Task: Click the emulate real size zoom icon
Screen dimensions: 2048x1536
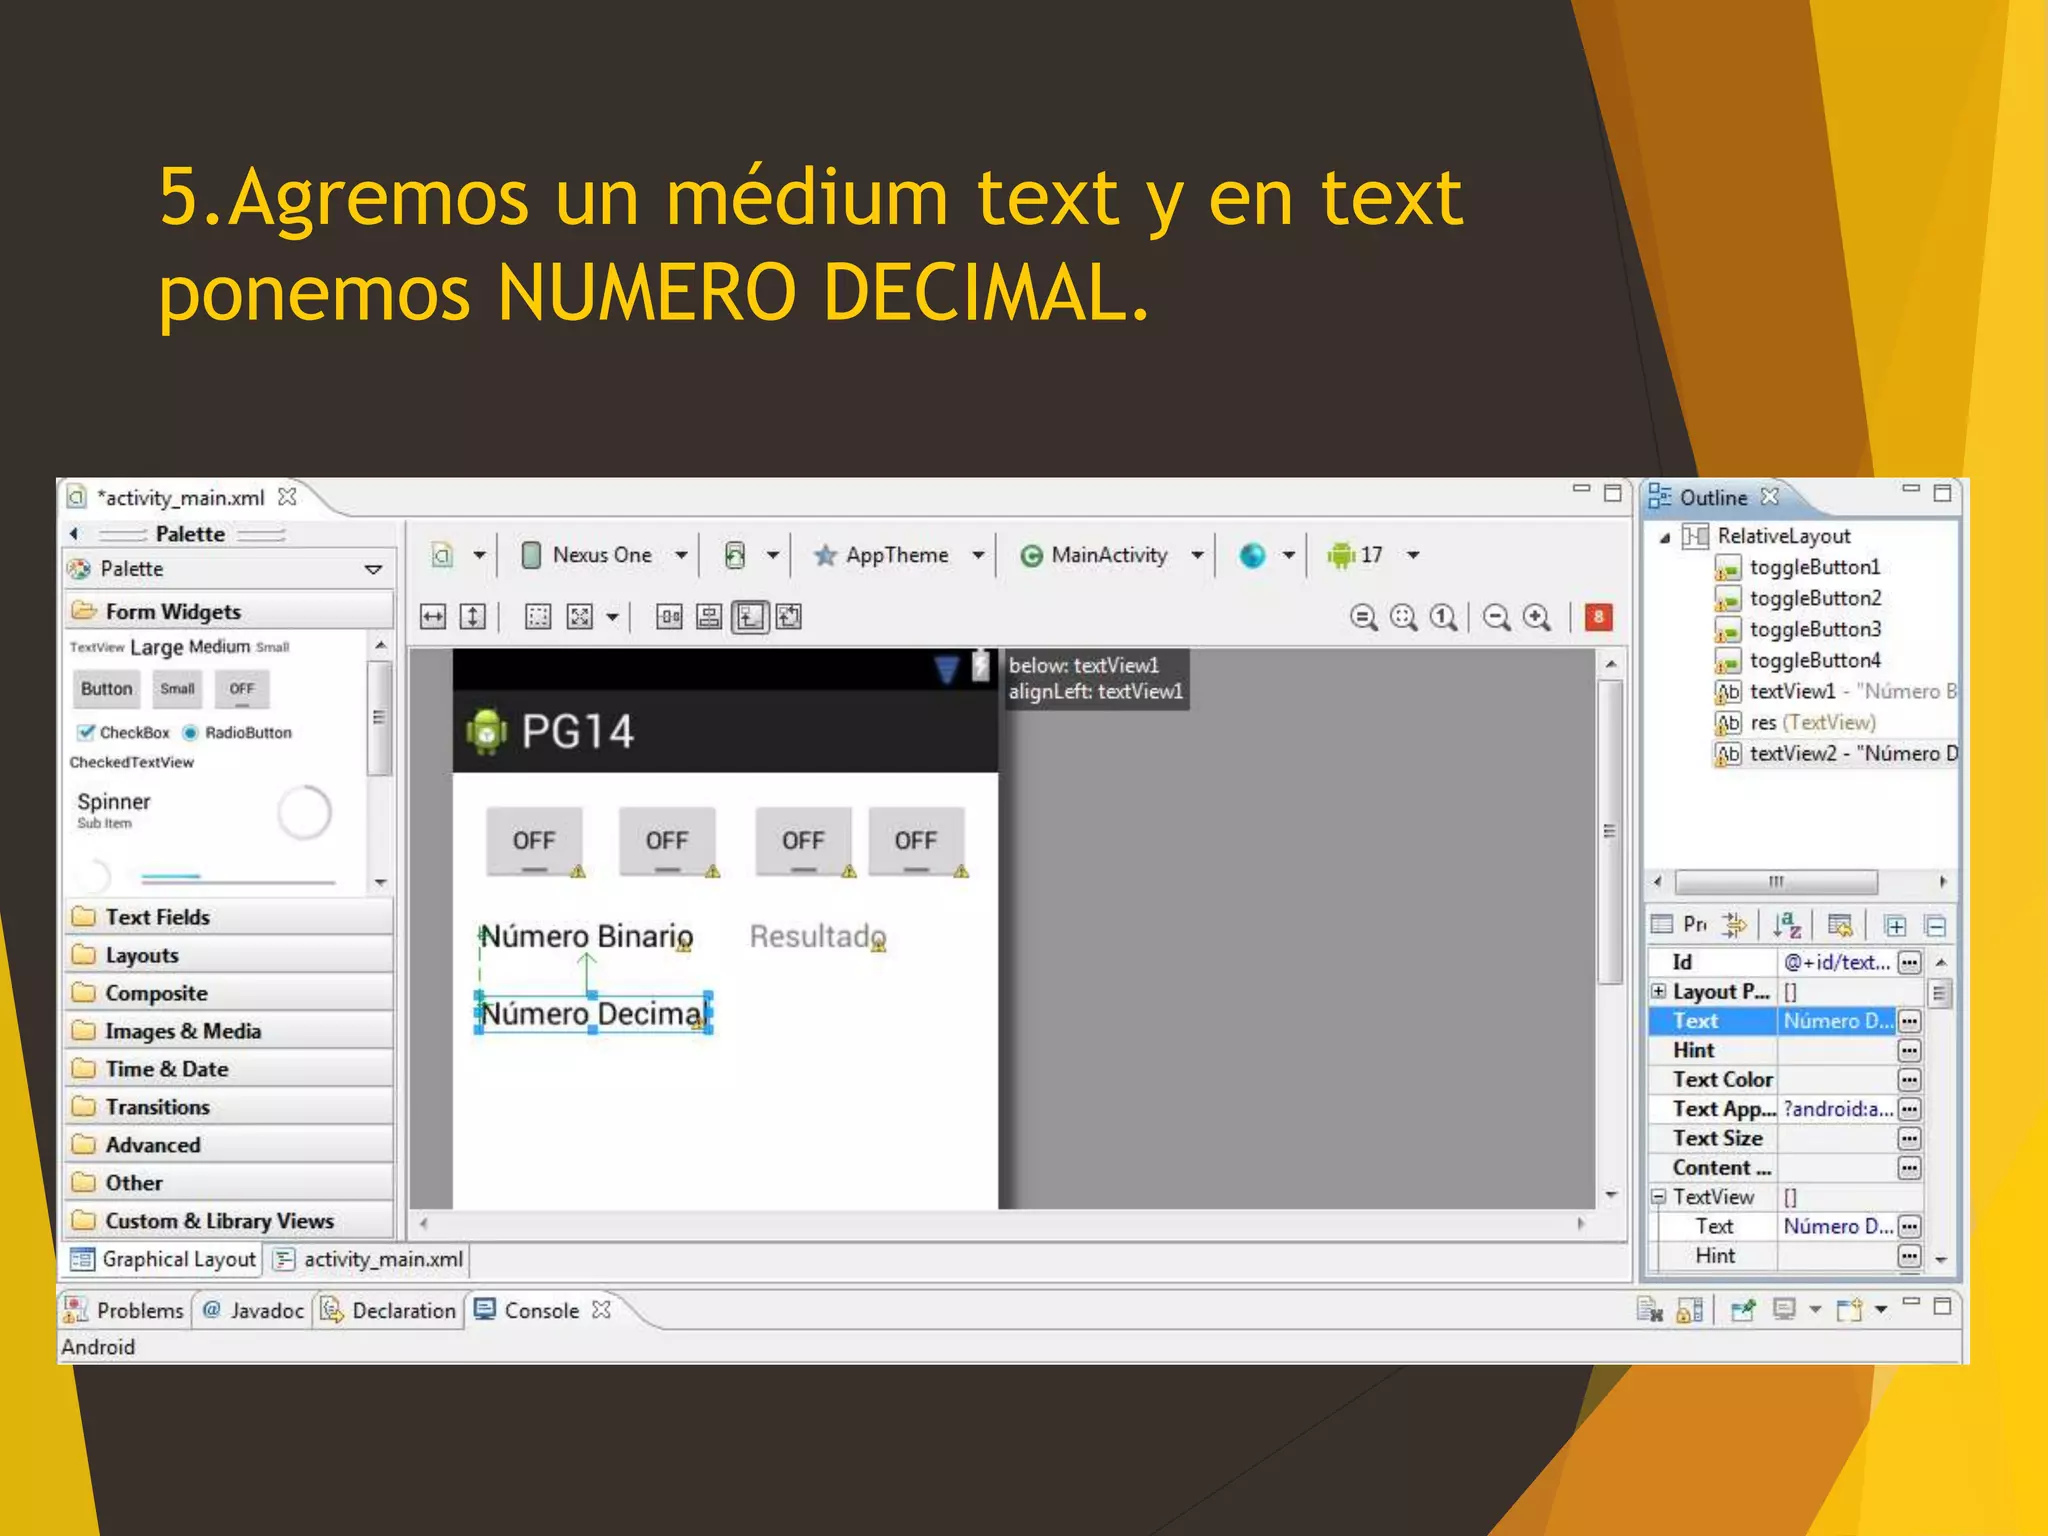Action: click(1363, 617)
